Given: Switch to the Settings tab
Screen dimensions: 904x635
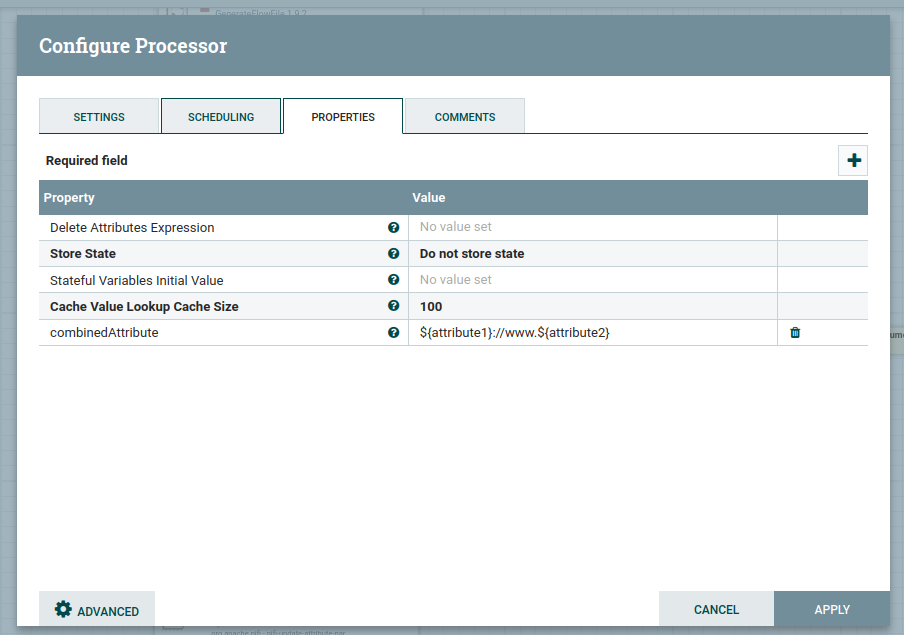Looking at the screenshot, I should (99, 117).
